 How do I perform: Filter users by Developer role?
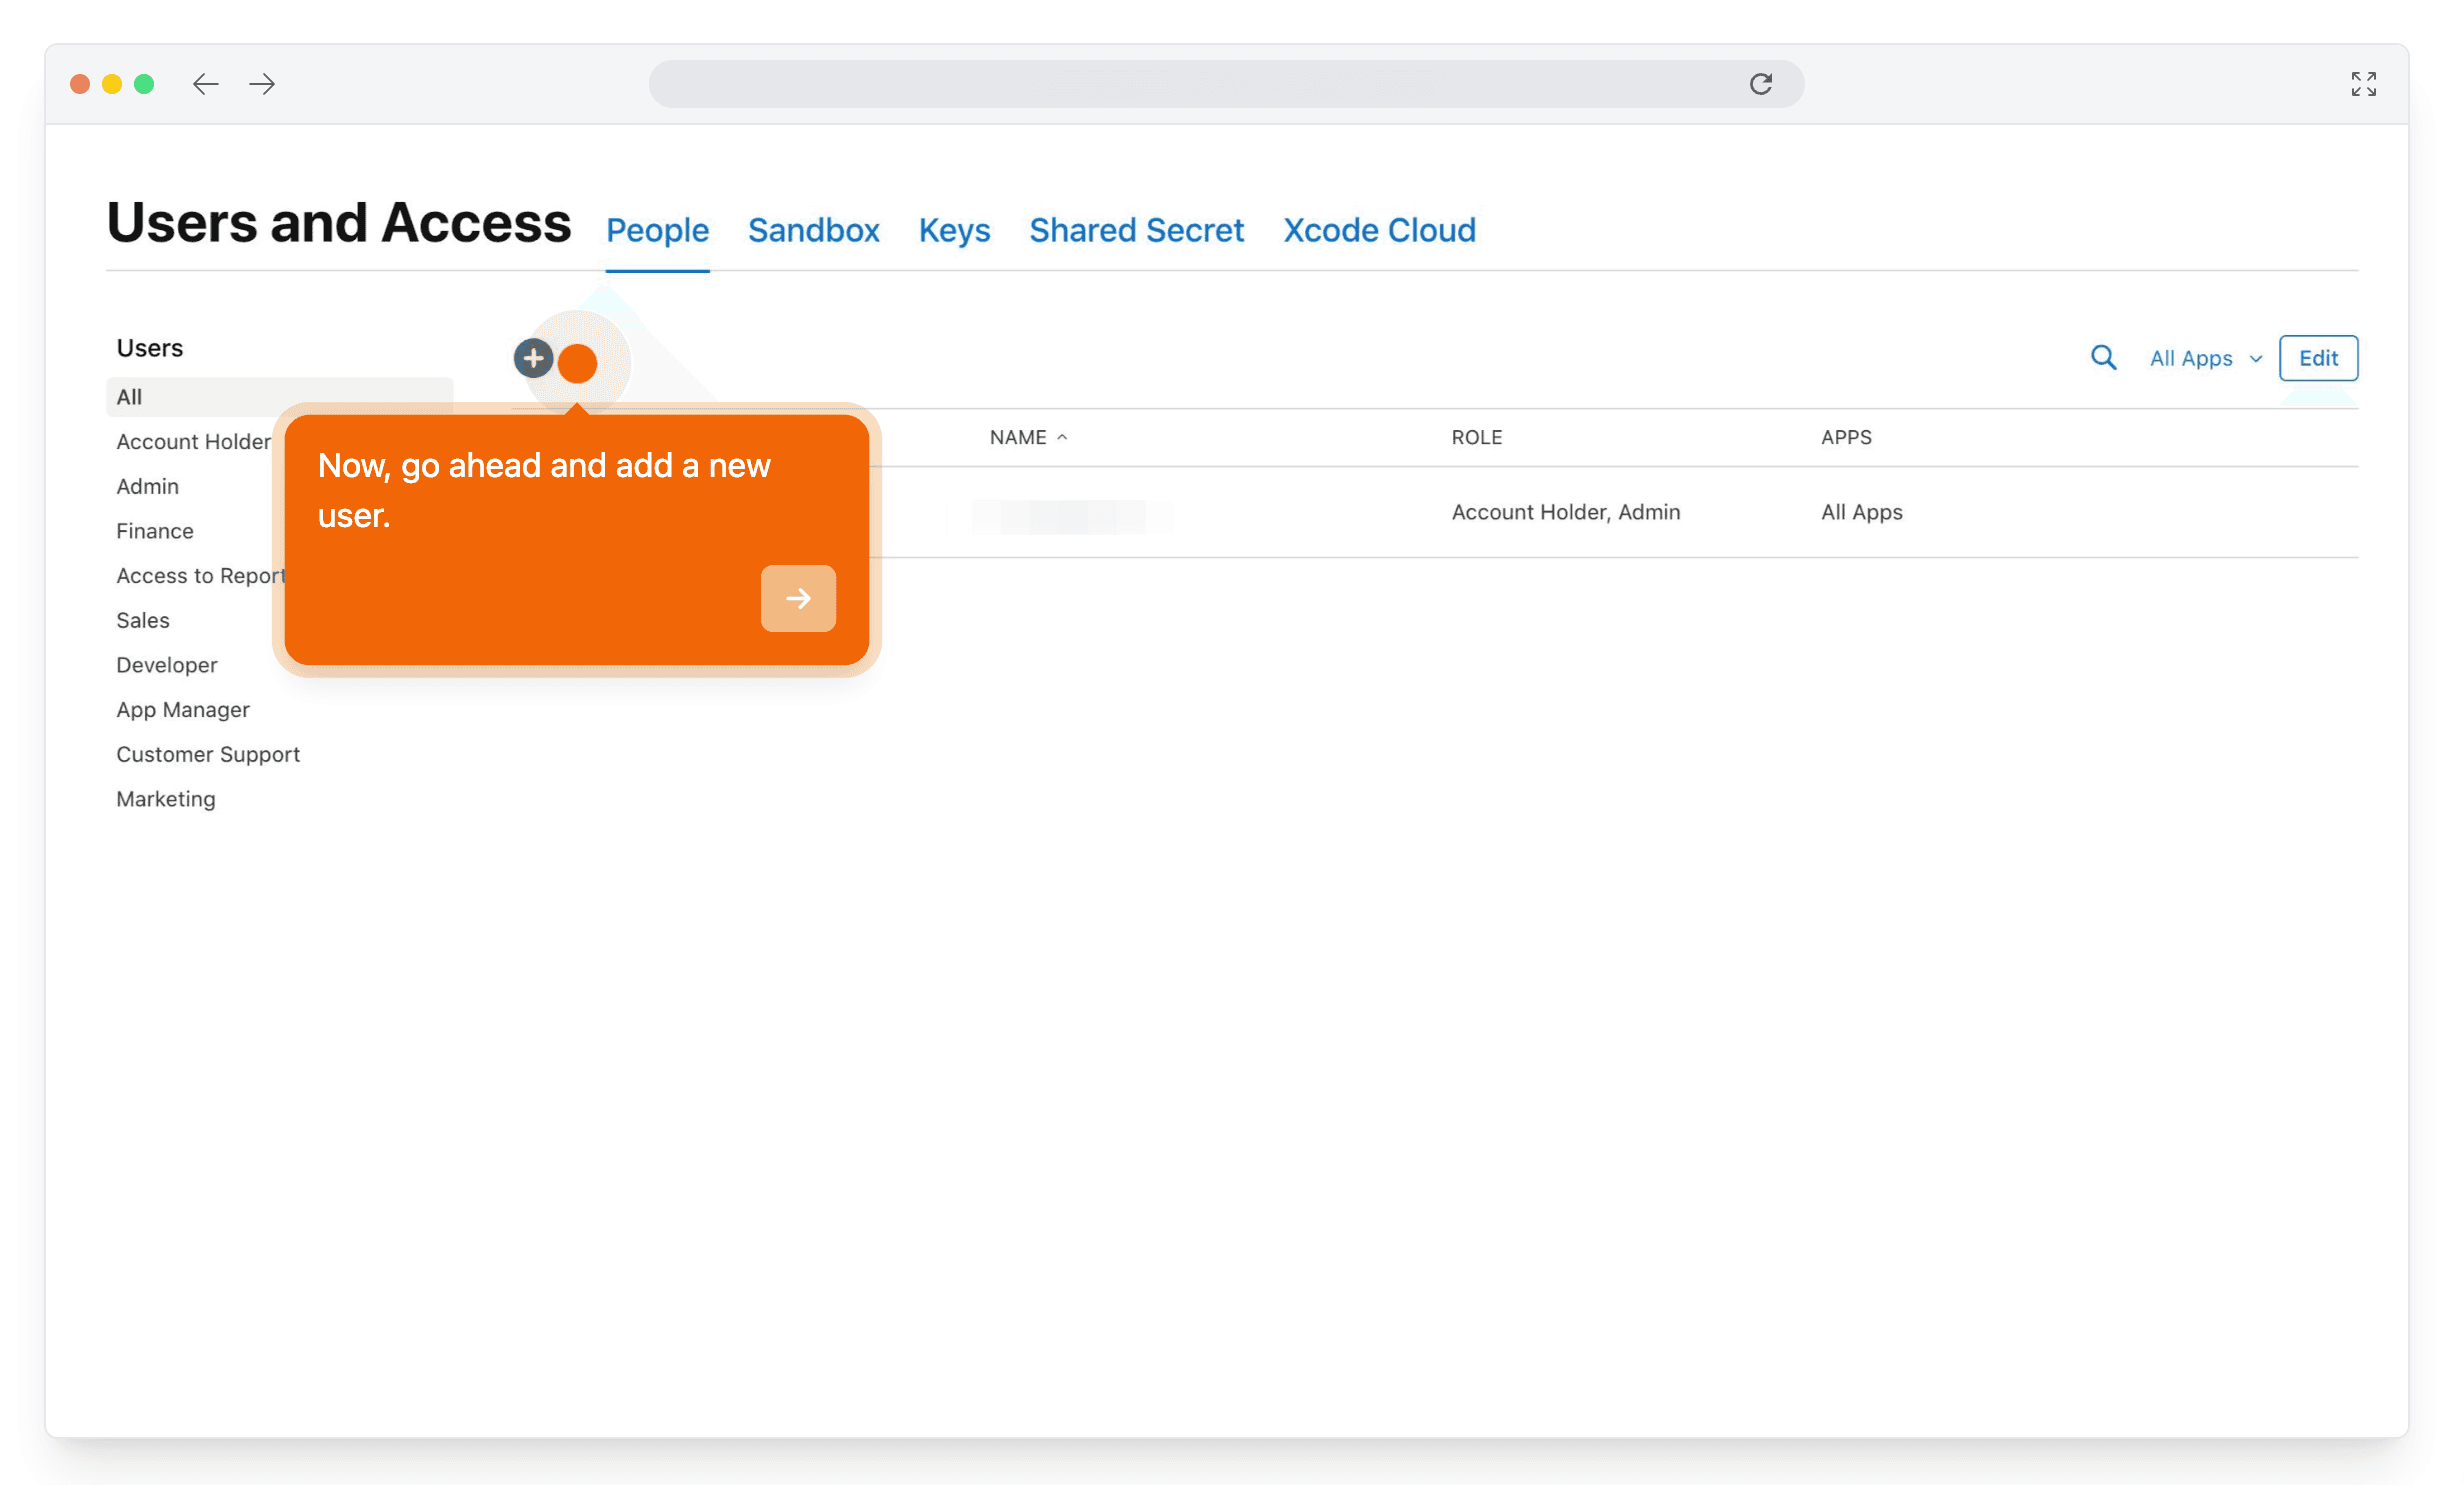pyautogui.click(x=166, y=665)
